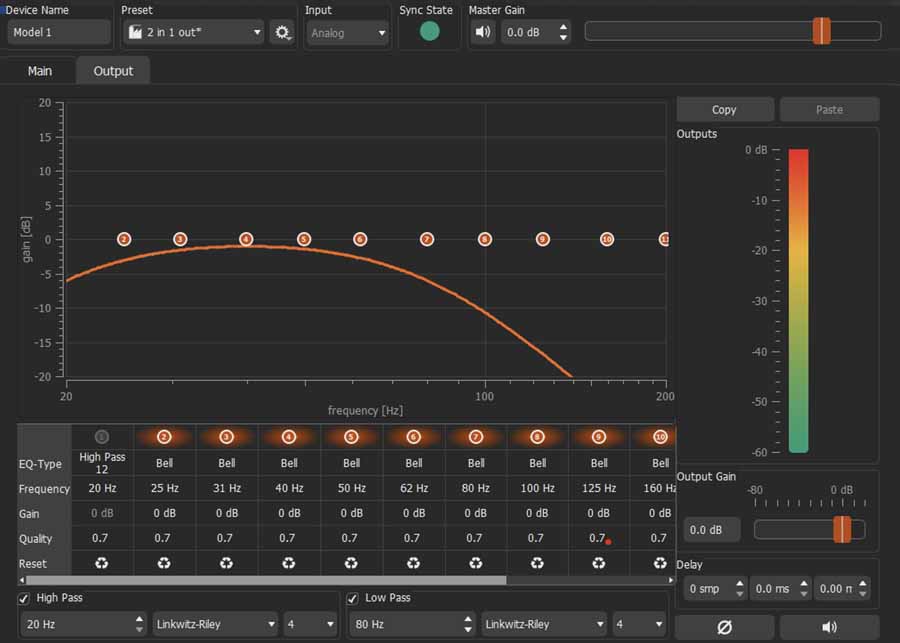The width and height of the screenshot is (900, 643).
Task: Click the phase invert icon button
Action: [724, 627]
